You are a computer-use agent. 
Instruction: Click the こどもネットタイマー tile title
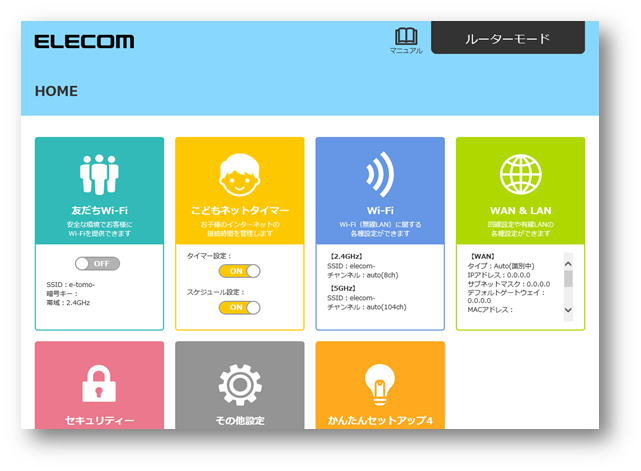[x=240, y=211]
